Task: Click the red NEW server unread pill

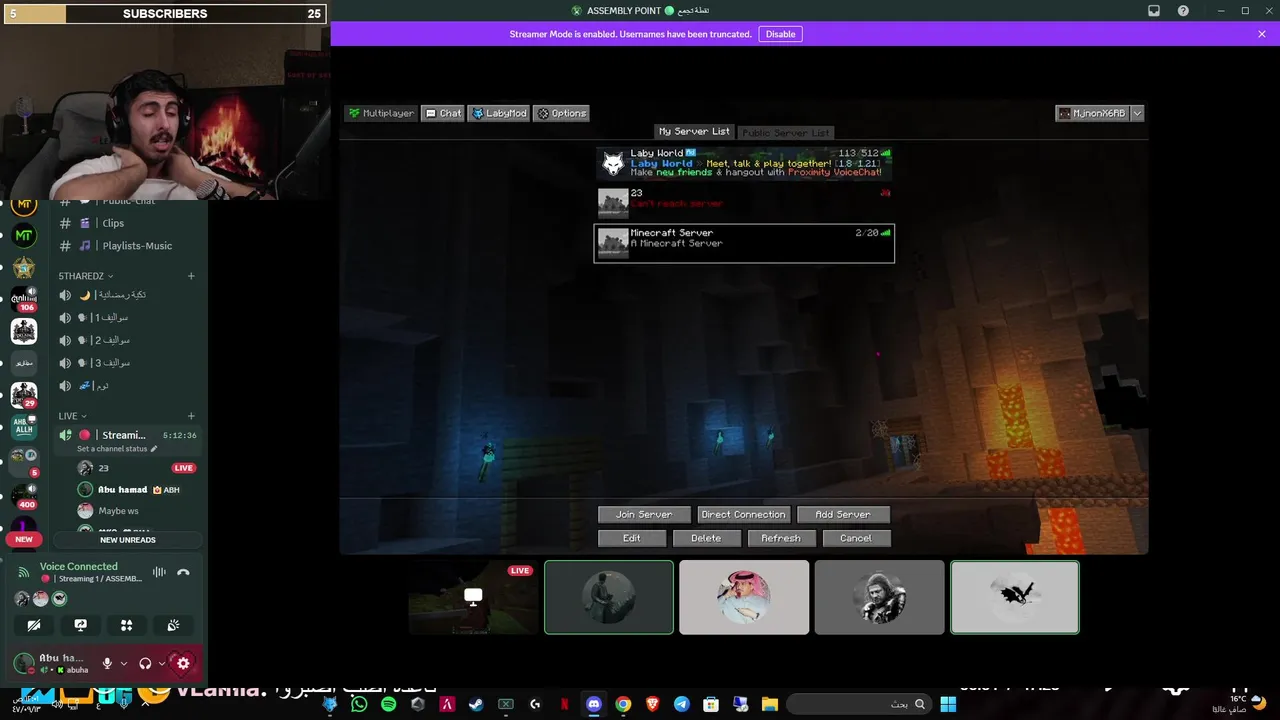Action: pyautogui.click(x=24, y=539)
